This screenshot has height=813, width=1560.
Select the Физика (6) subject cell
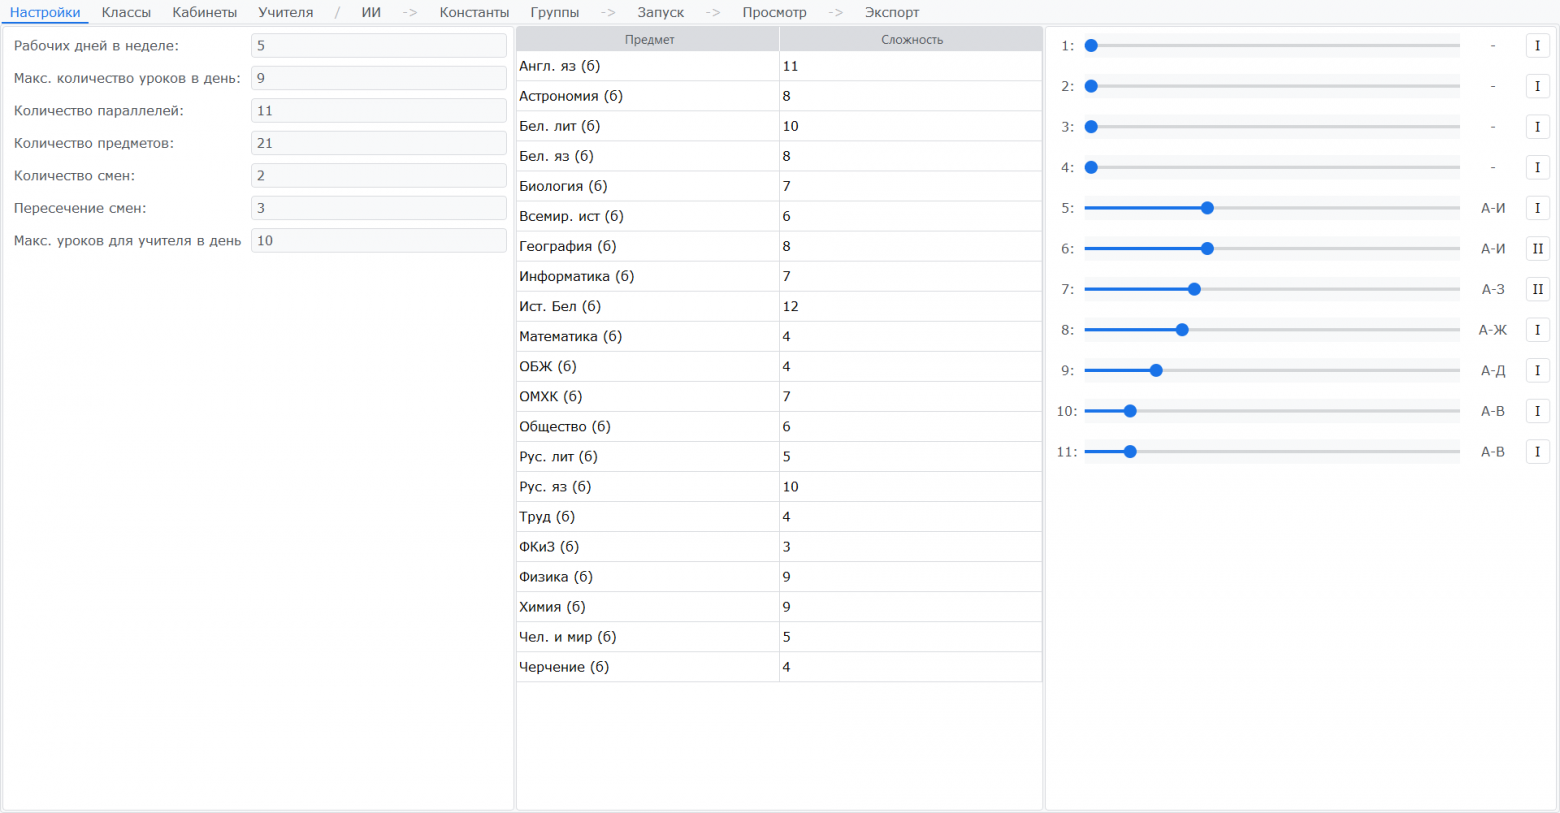tap(648, 576)
